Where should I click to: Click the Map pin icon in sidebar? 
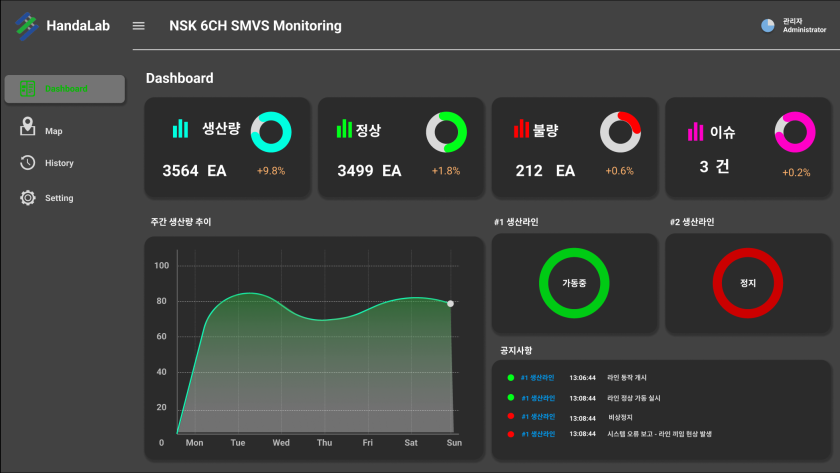point(28,128)
